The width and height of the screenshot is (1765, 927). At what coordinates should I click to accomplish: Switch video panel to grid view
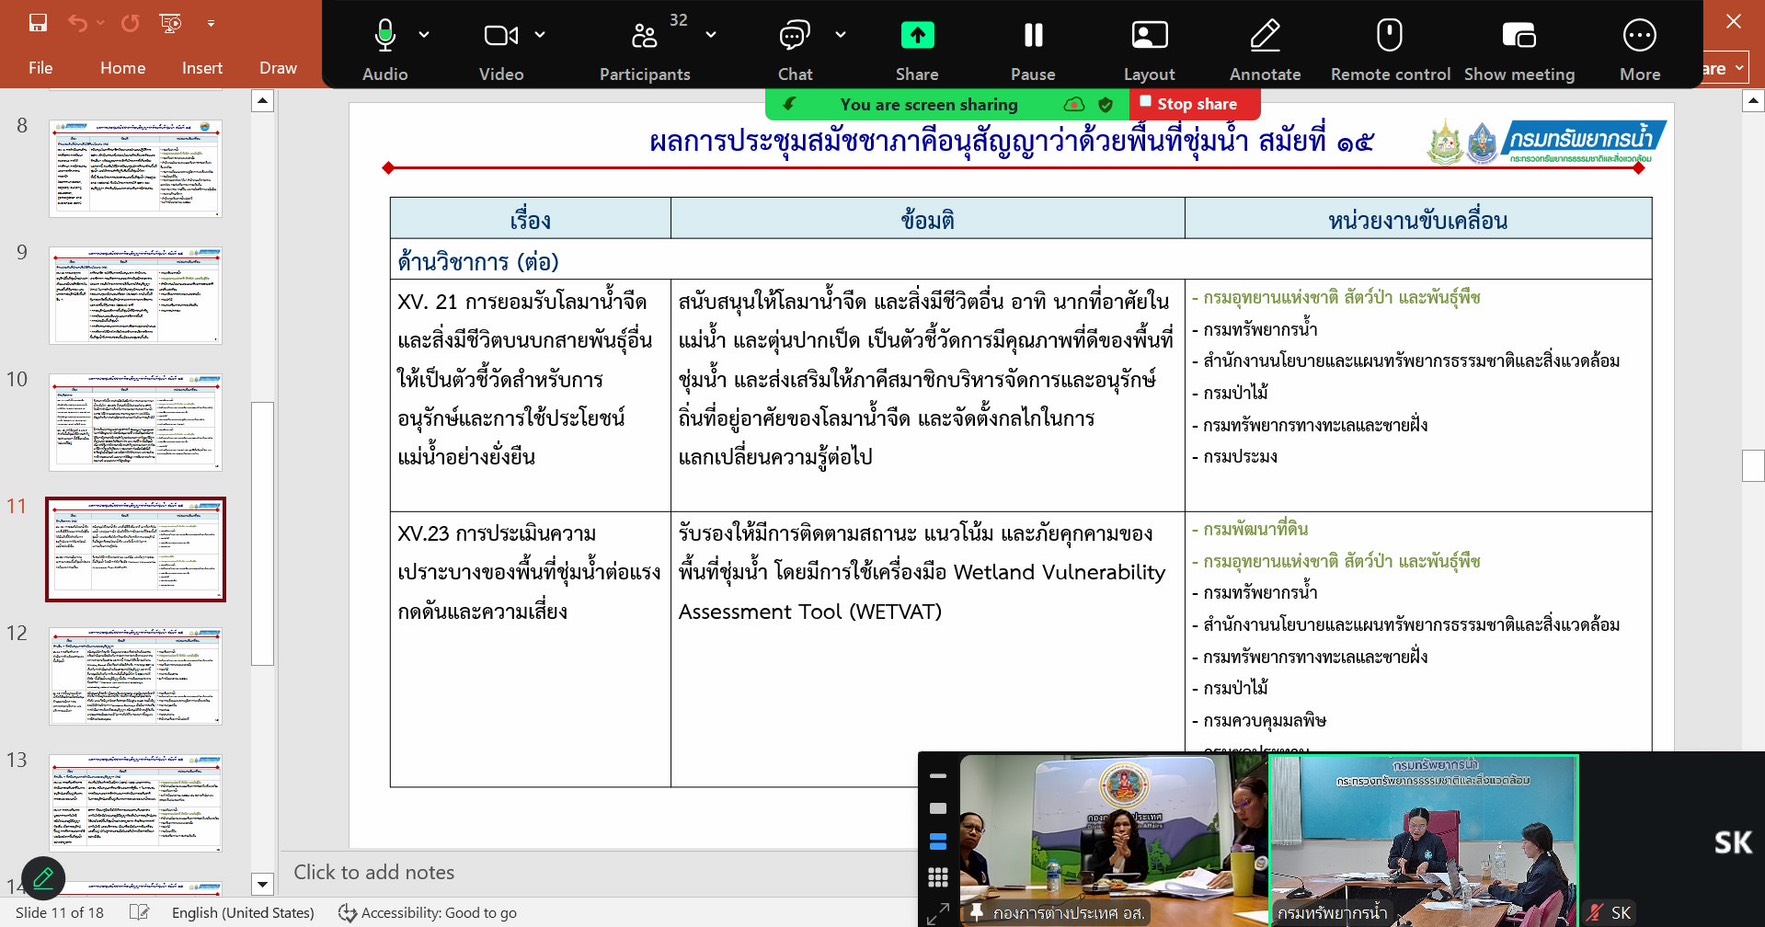(938, 878)
